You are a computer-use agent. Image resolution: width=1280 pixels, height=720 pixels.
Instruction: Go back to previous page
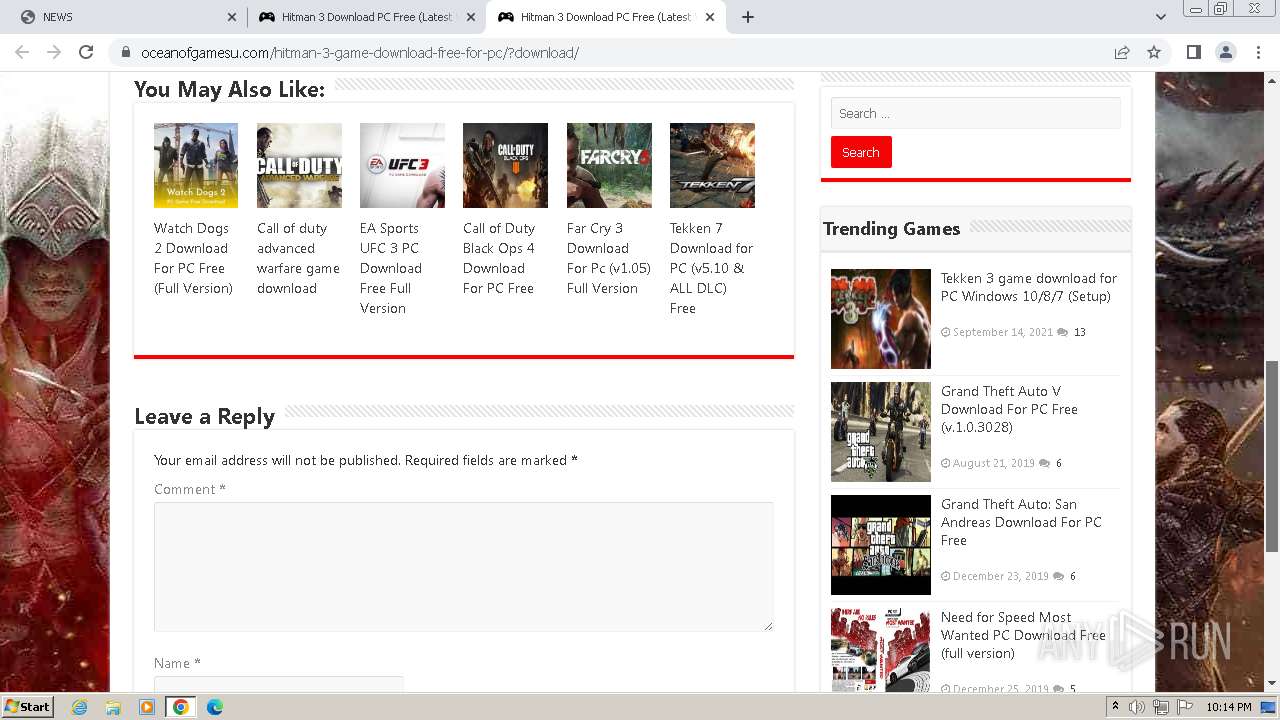[x=22, y=52]
